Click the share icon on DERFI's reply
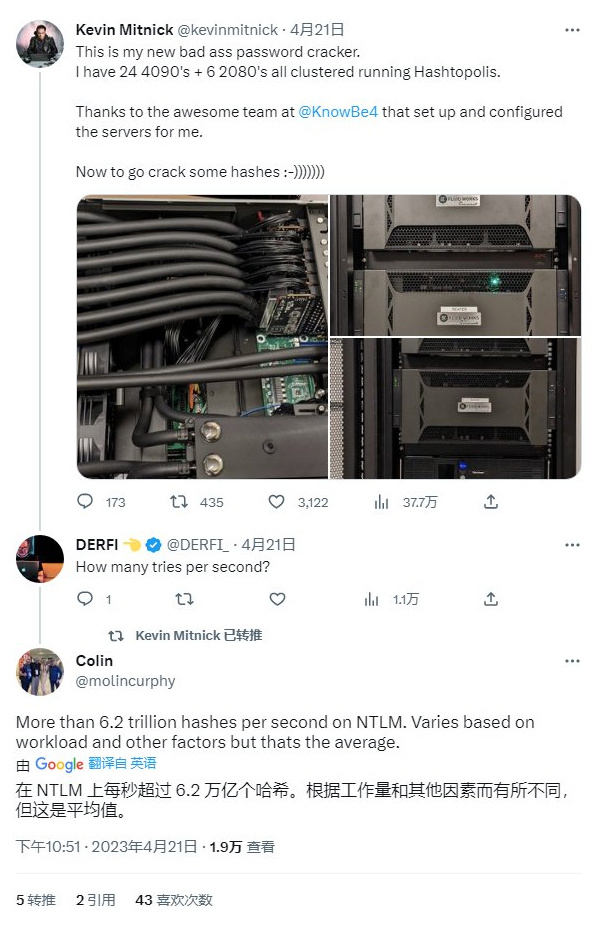598x926 pixels. click(490, 599)
